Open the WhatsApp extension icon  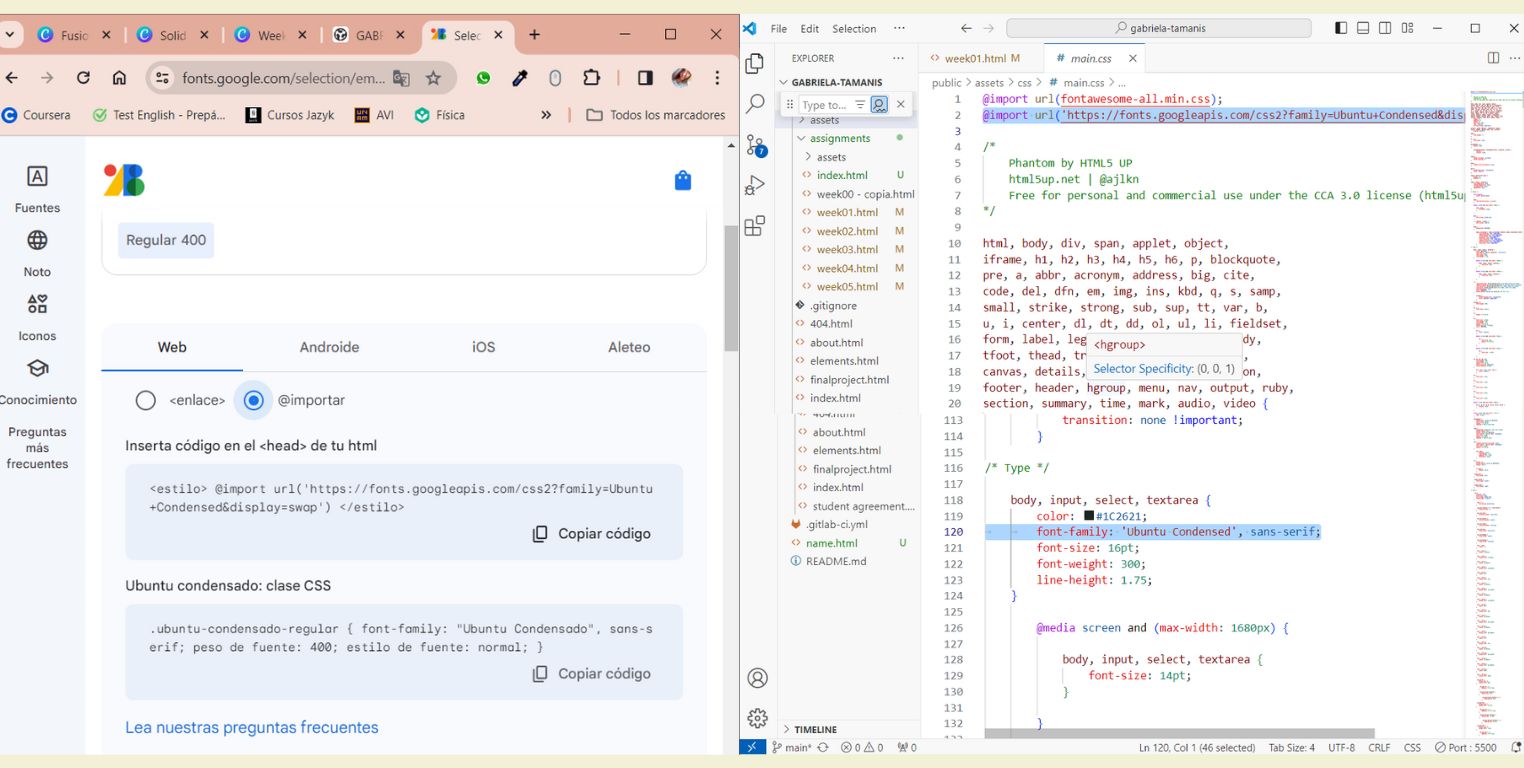484,78
